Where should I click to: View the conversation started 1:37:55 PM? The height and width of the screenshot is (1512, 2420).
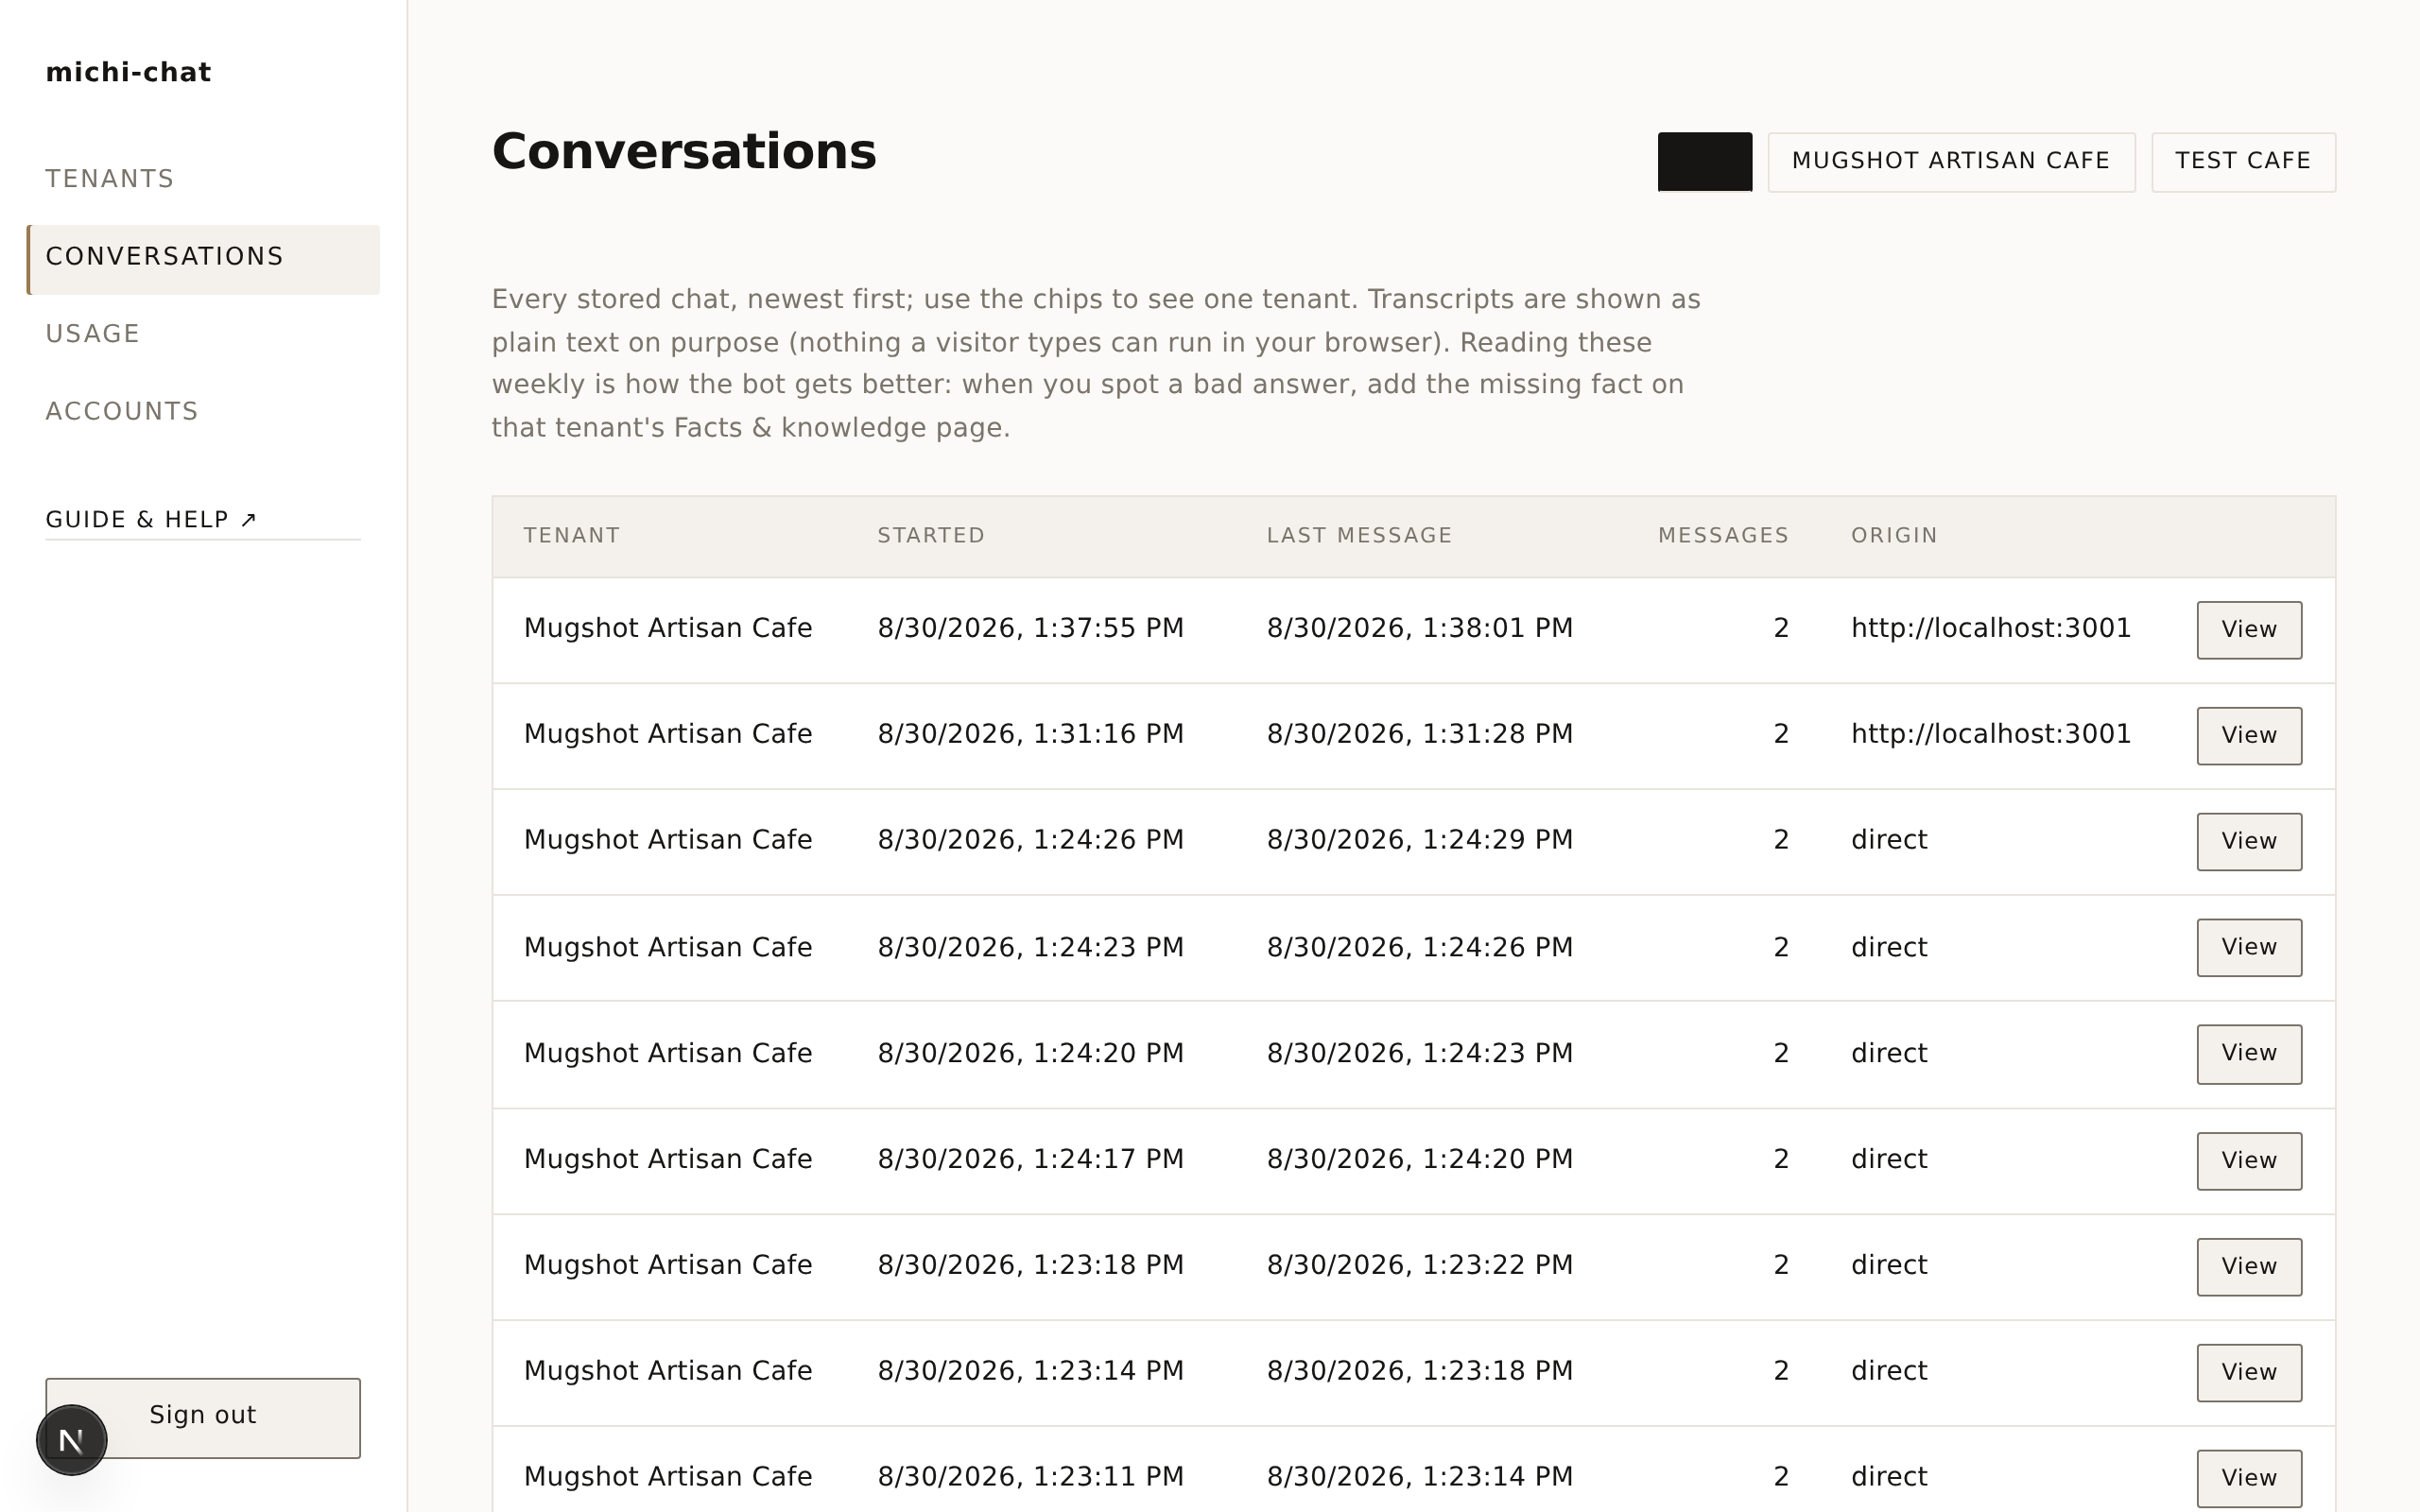(x=2249, y=630)
